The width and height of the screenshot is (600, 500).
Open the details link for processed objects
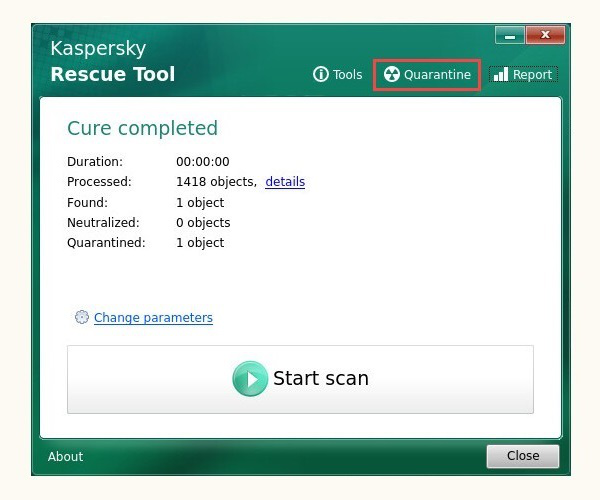pyautogui.click(x=285, y=182)
